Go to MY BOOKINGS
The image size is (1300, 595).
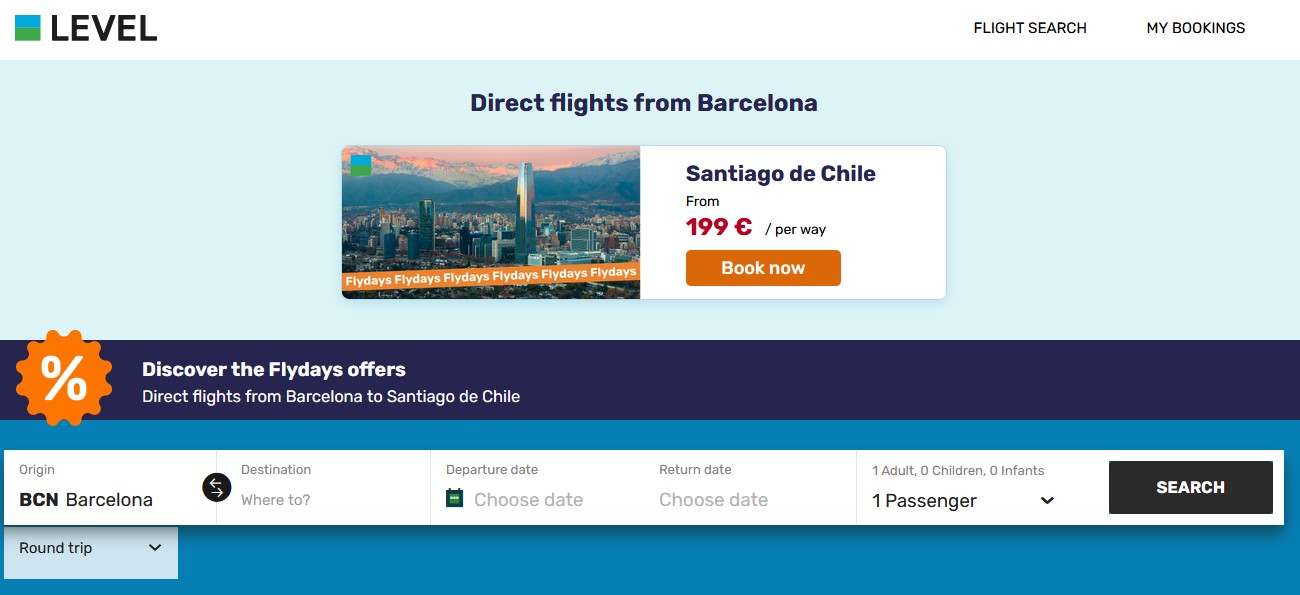(1196, 28)
